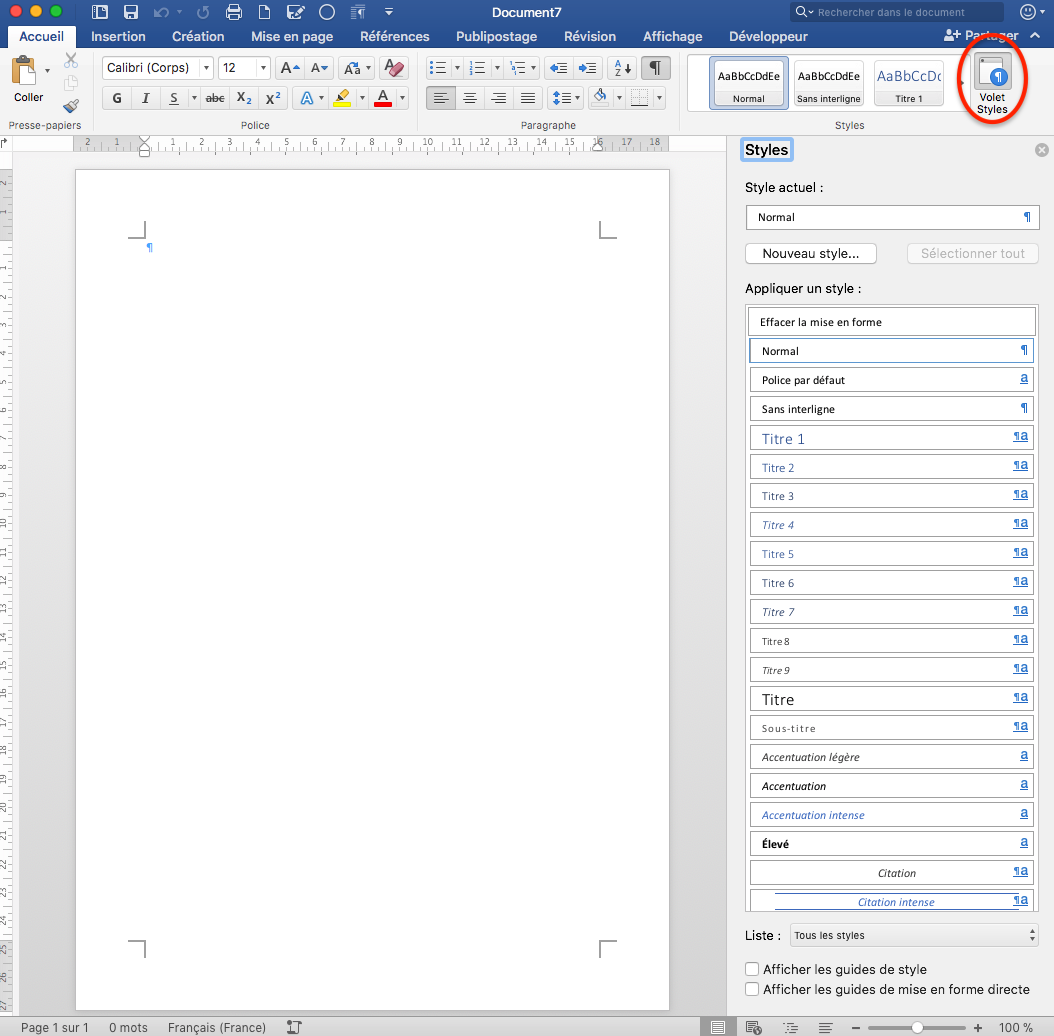Open the Volet Styles pane button
Screen dimensions: 1054x1036
tap(992, 85)
